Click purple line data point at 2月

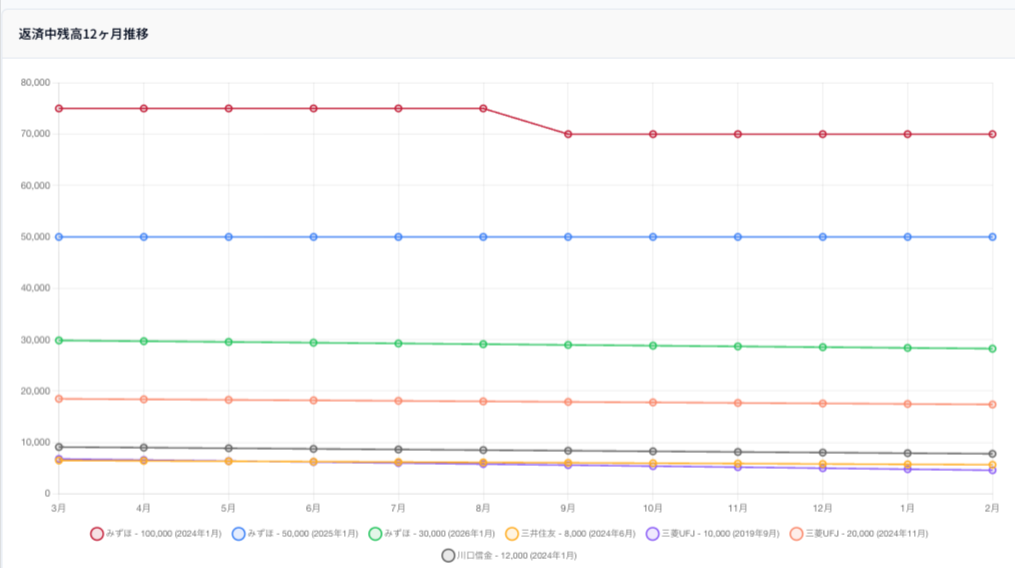[x=992, y=470]
